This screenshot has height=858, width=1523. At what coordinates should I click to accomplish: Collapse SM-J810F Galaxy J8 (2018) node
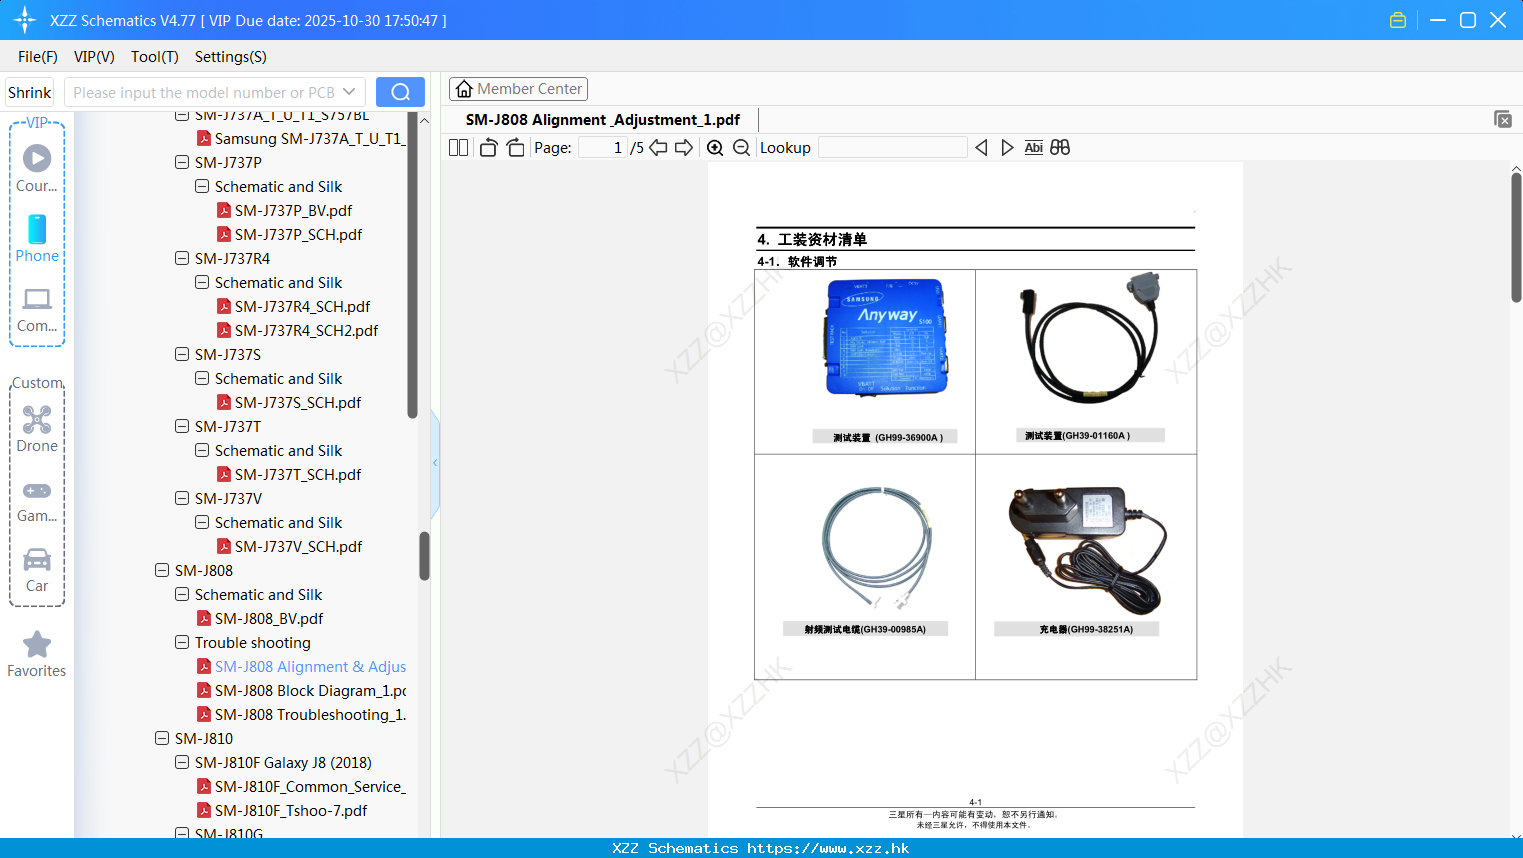[182, 762]
